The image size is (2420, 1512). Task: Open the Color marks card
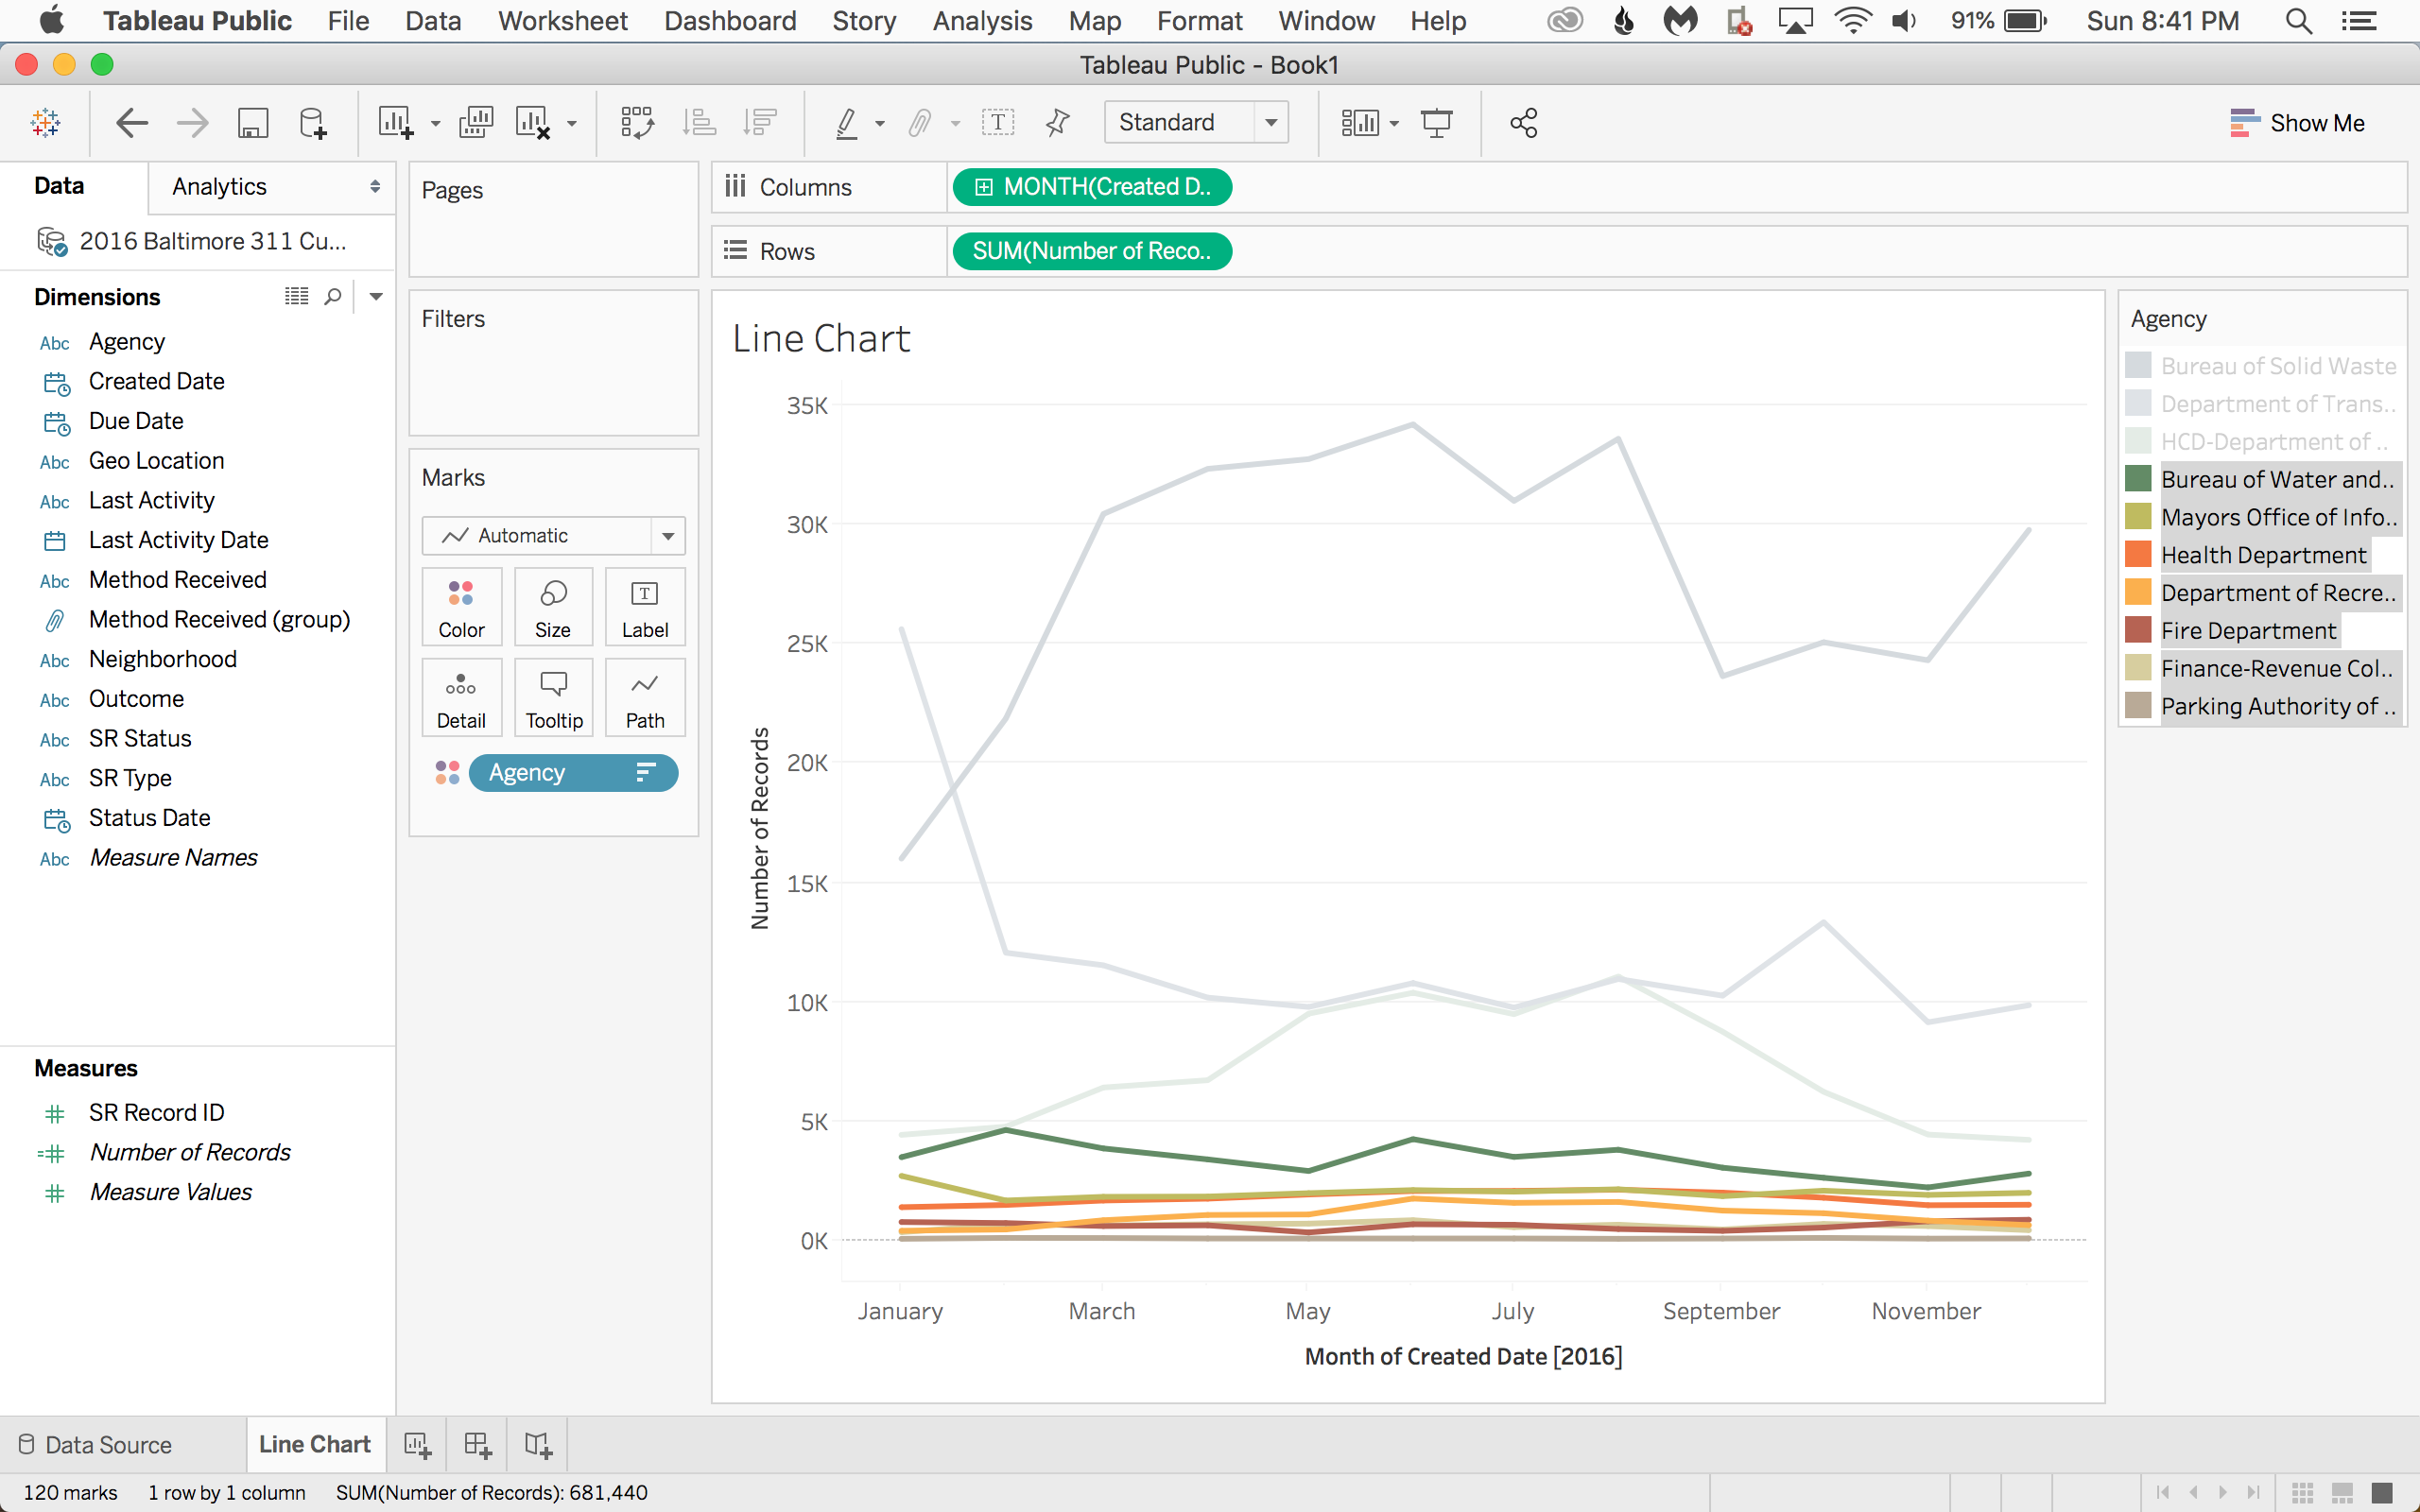coord(461,607)
